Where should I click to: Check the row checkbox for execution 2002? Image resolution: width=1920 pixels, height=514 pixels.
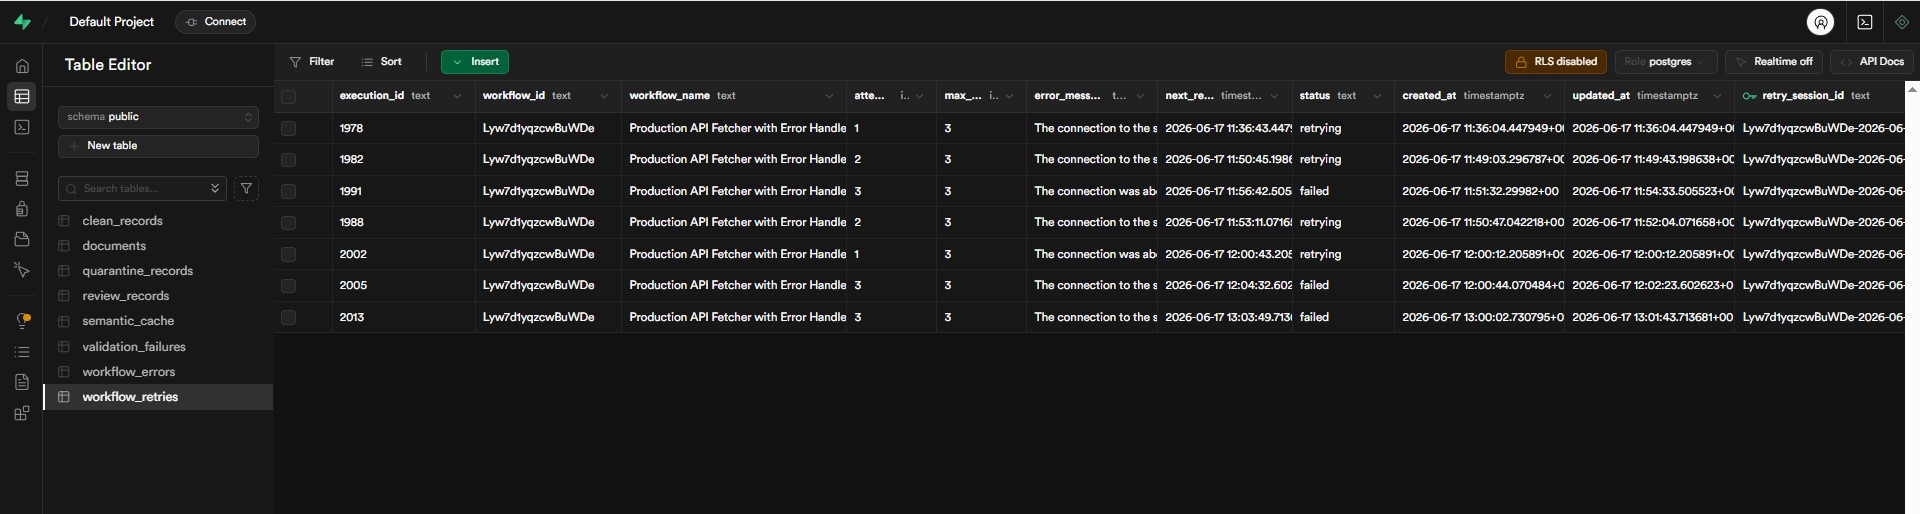288,254
